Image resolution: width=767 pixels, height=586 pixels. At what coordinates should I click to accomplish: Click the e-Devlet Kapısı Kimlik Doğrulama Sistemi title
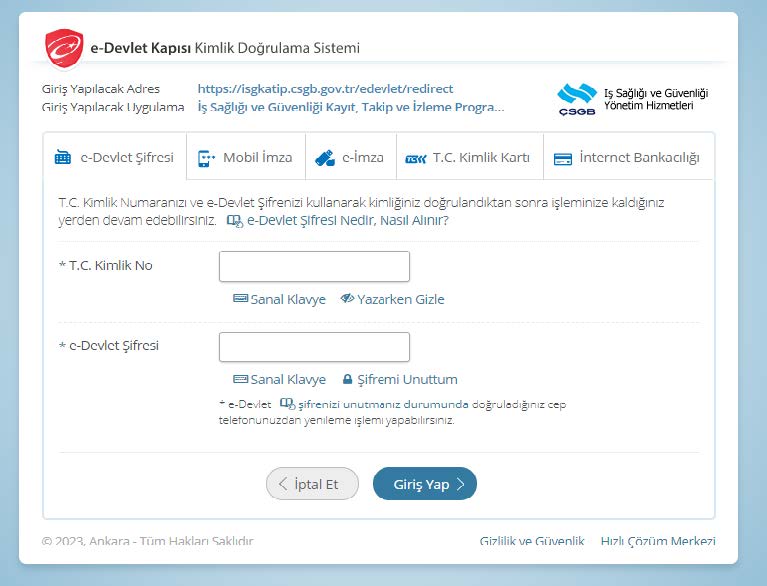225,48
